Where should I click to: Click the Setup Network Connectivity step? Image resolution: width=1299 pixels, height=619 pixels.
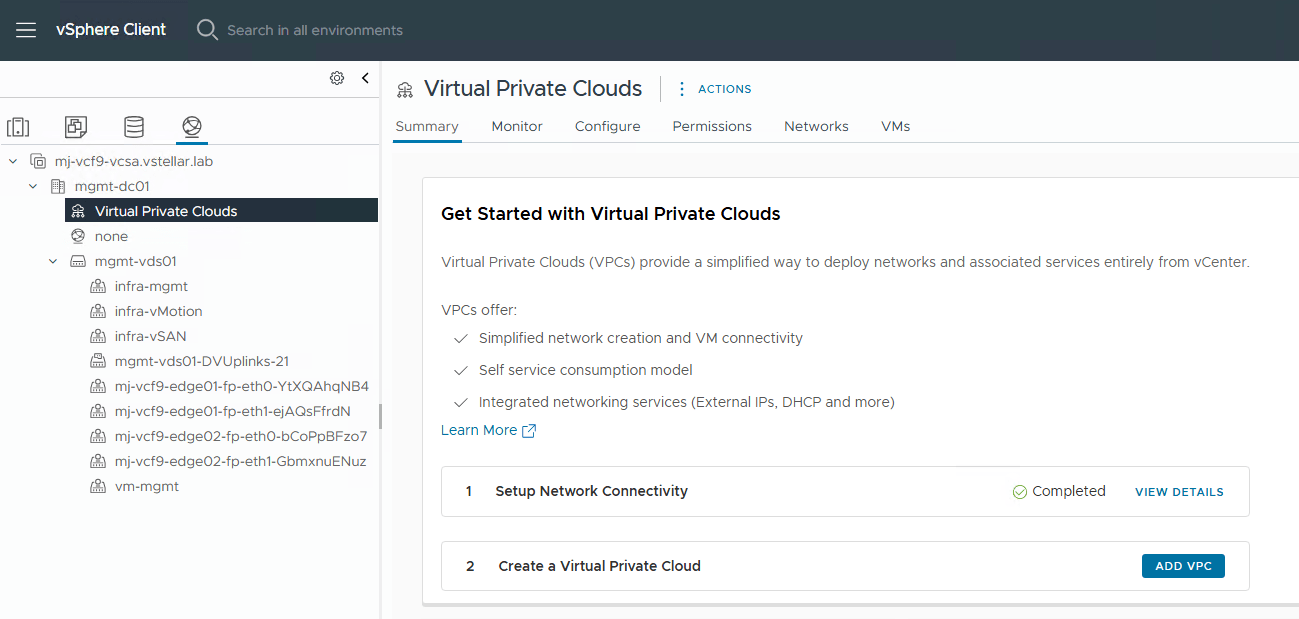[845, 491]
